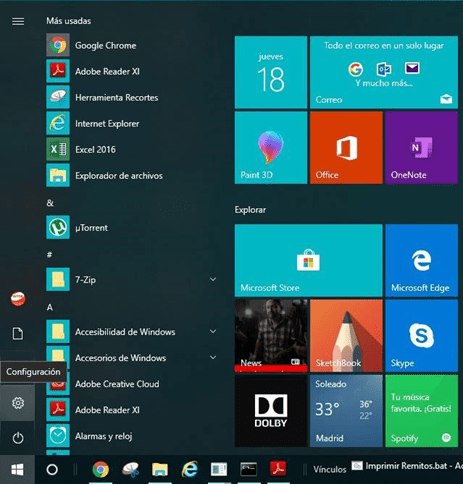Open the command prompt window on taskbar
The height and width of the screenshot is (484, 463).
click(249, 469)
